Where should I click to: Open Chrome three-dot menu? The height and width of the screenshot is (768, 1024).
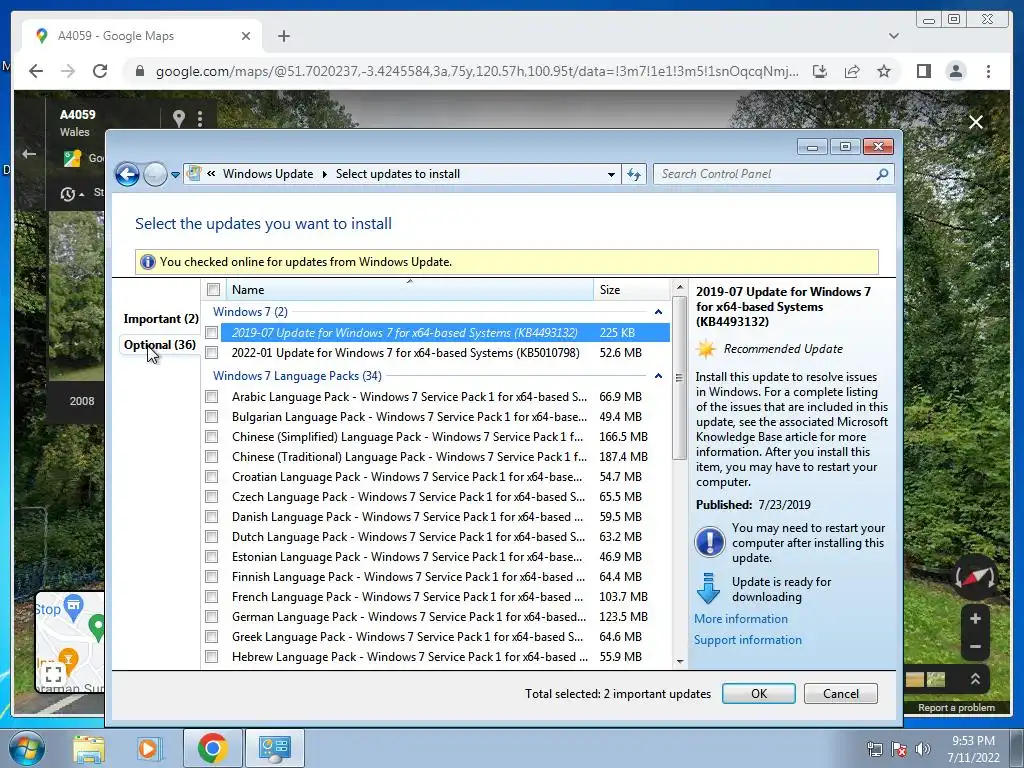tap(988, 71)
